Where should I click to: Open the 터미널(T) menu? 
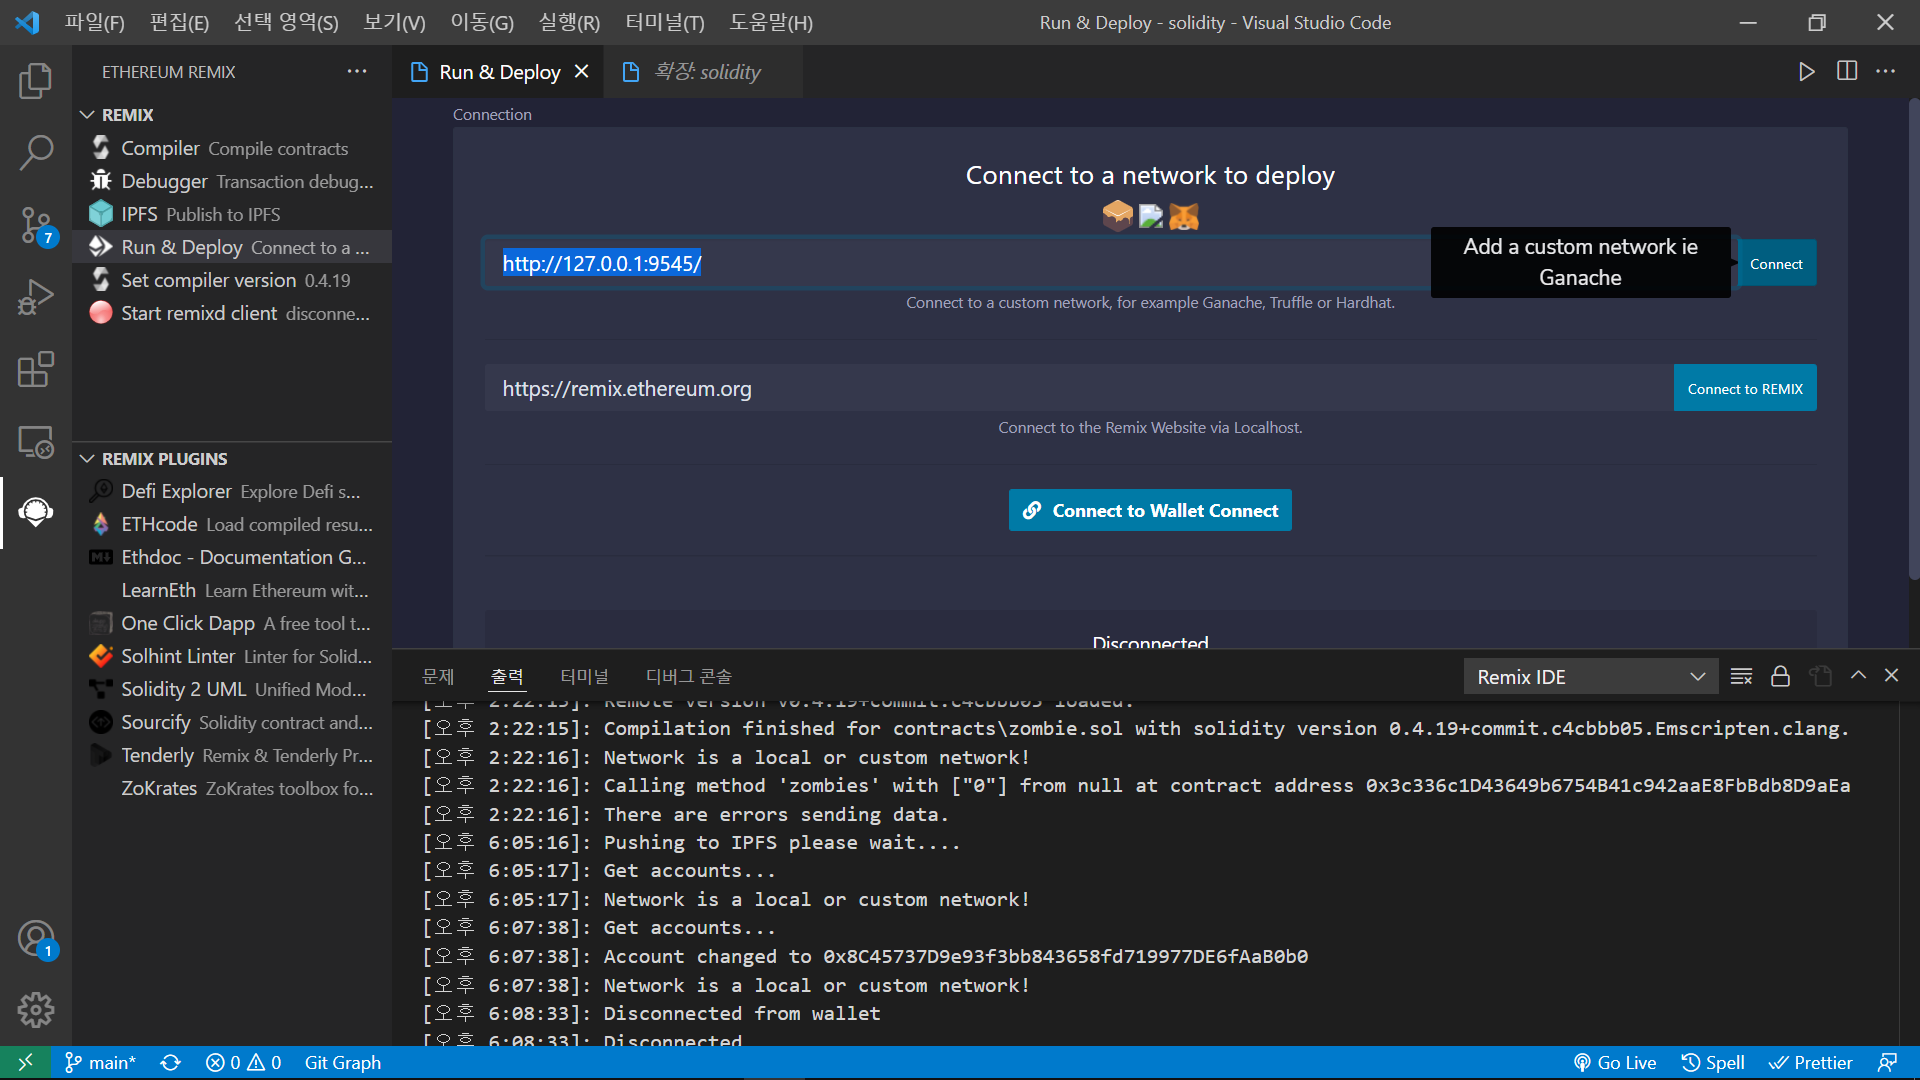(664, 22)
